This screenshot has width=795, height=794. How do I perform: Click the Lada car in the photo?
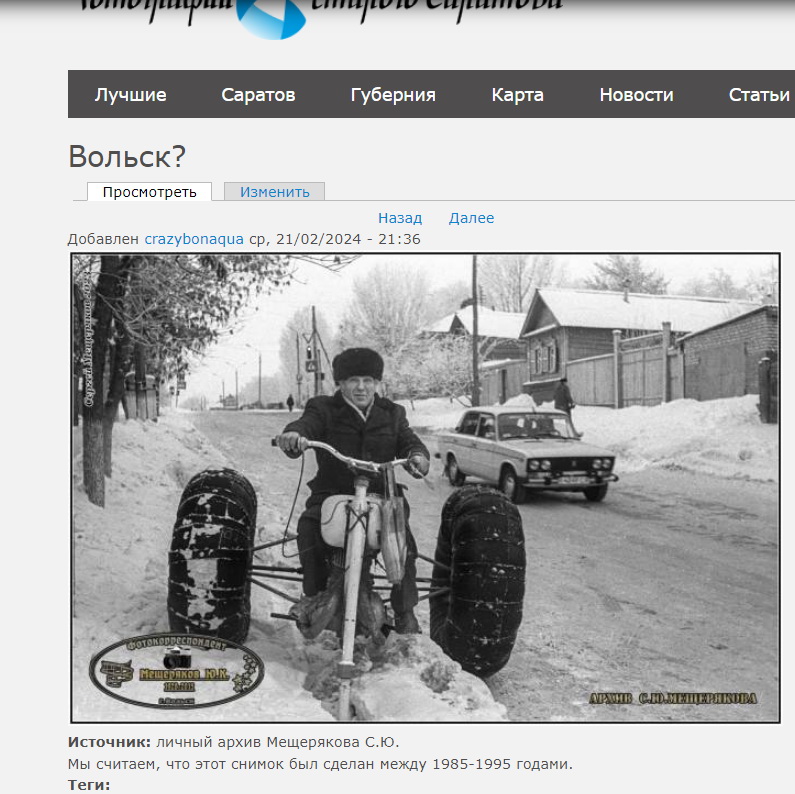coord(527,453)
